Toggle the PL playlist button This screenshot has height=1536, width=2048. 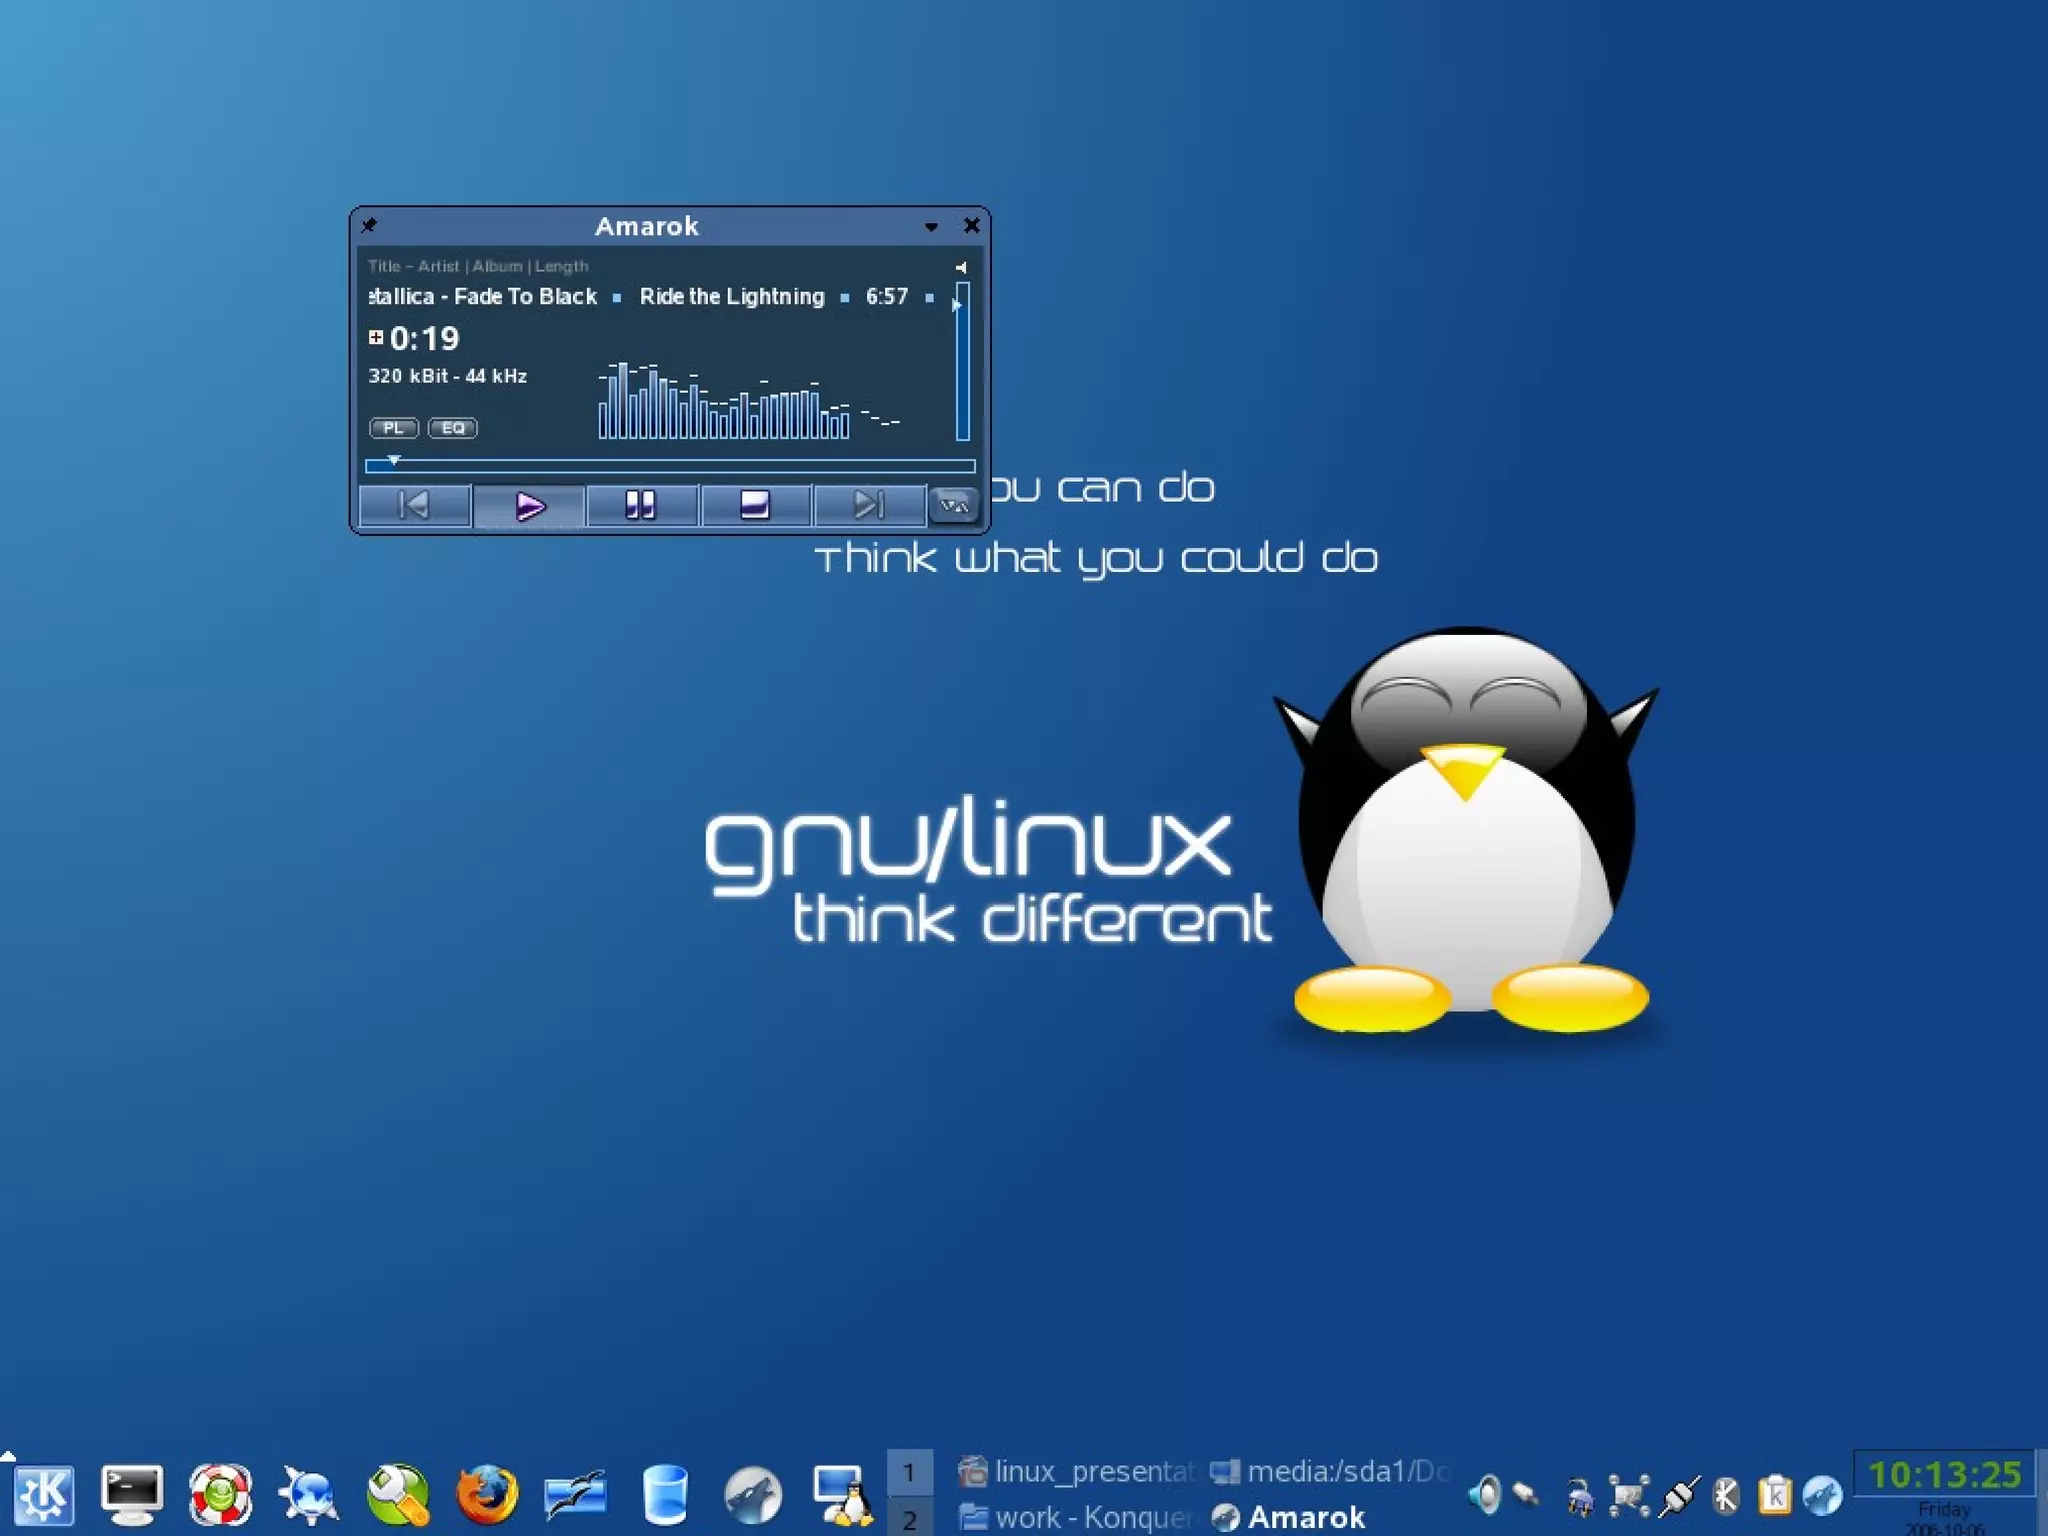(393, 428)
